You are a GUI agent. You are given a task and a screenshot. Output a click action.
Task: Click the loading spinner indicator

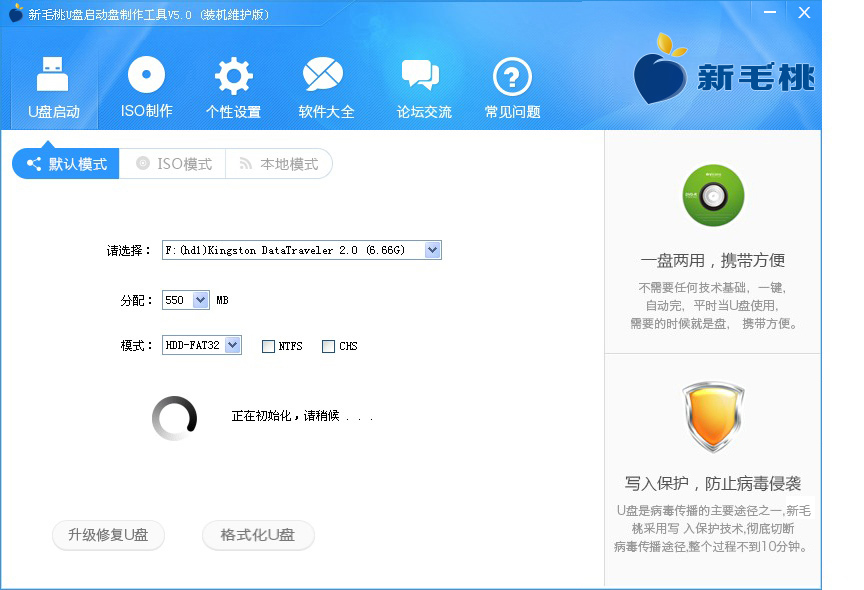pyautogui.click(x=174, y=418)
